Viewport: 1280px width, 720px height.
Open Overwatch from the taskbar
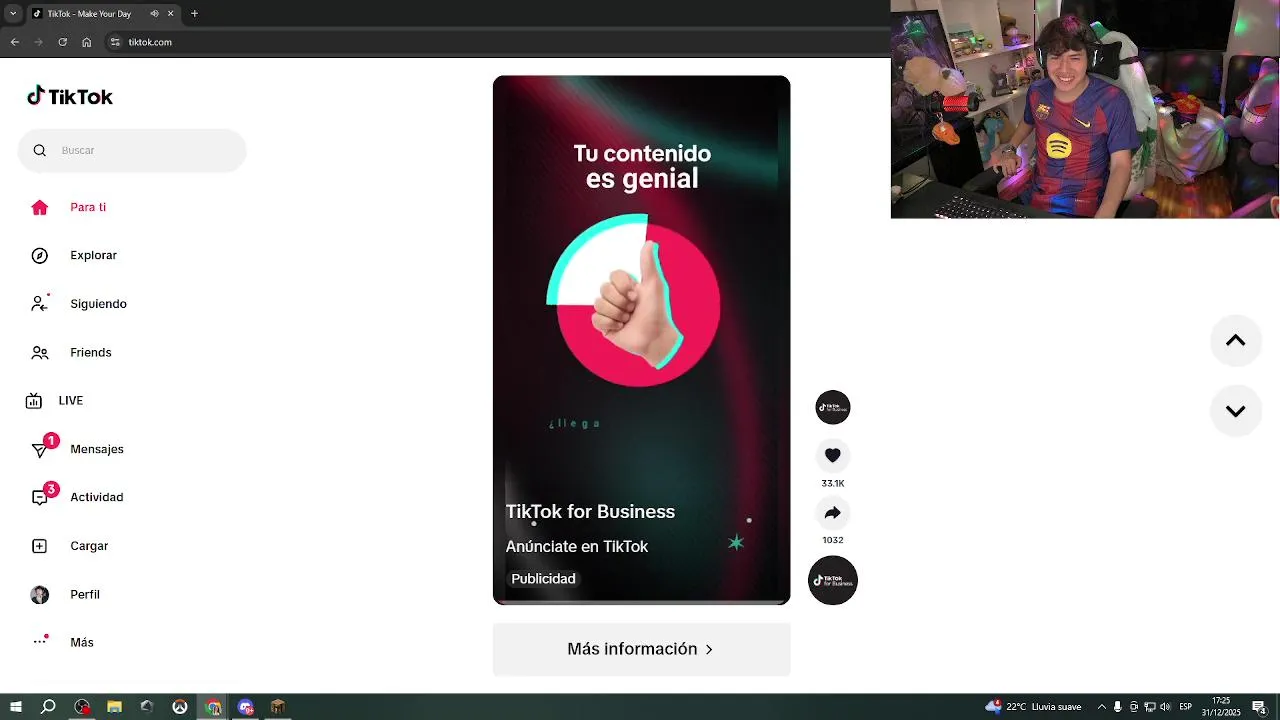point(180,707)
